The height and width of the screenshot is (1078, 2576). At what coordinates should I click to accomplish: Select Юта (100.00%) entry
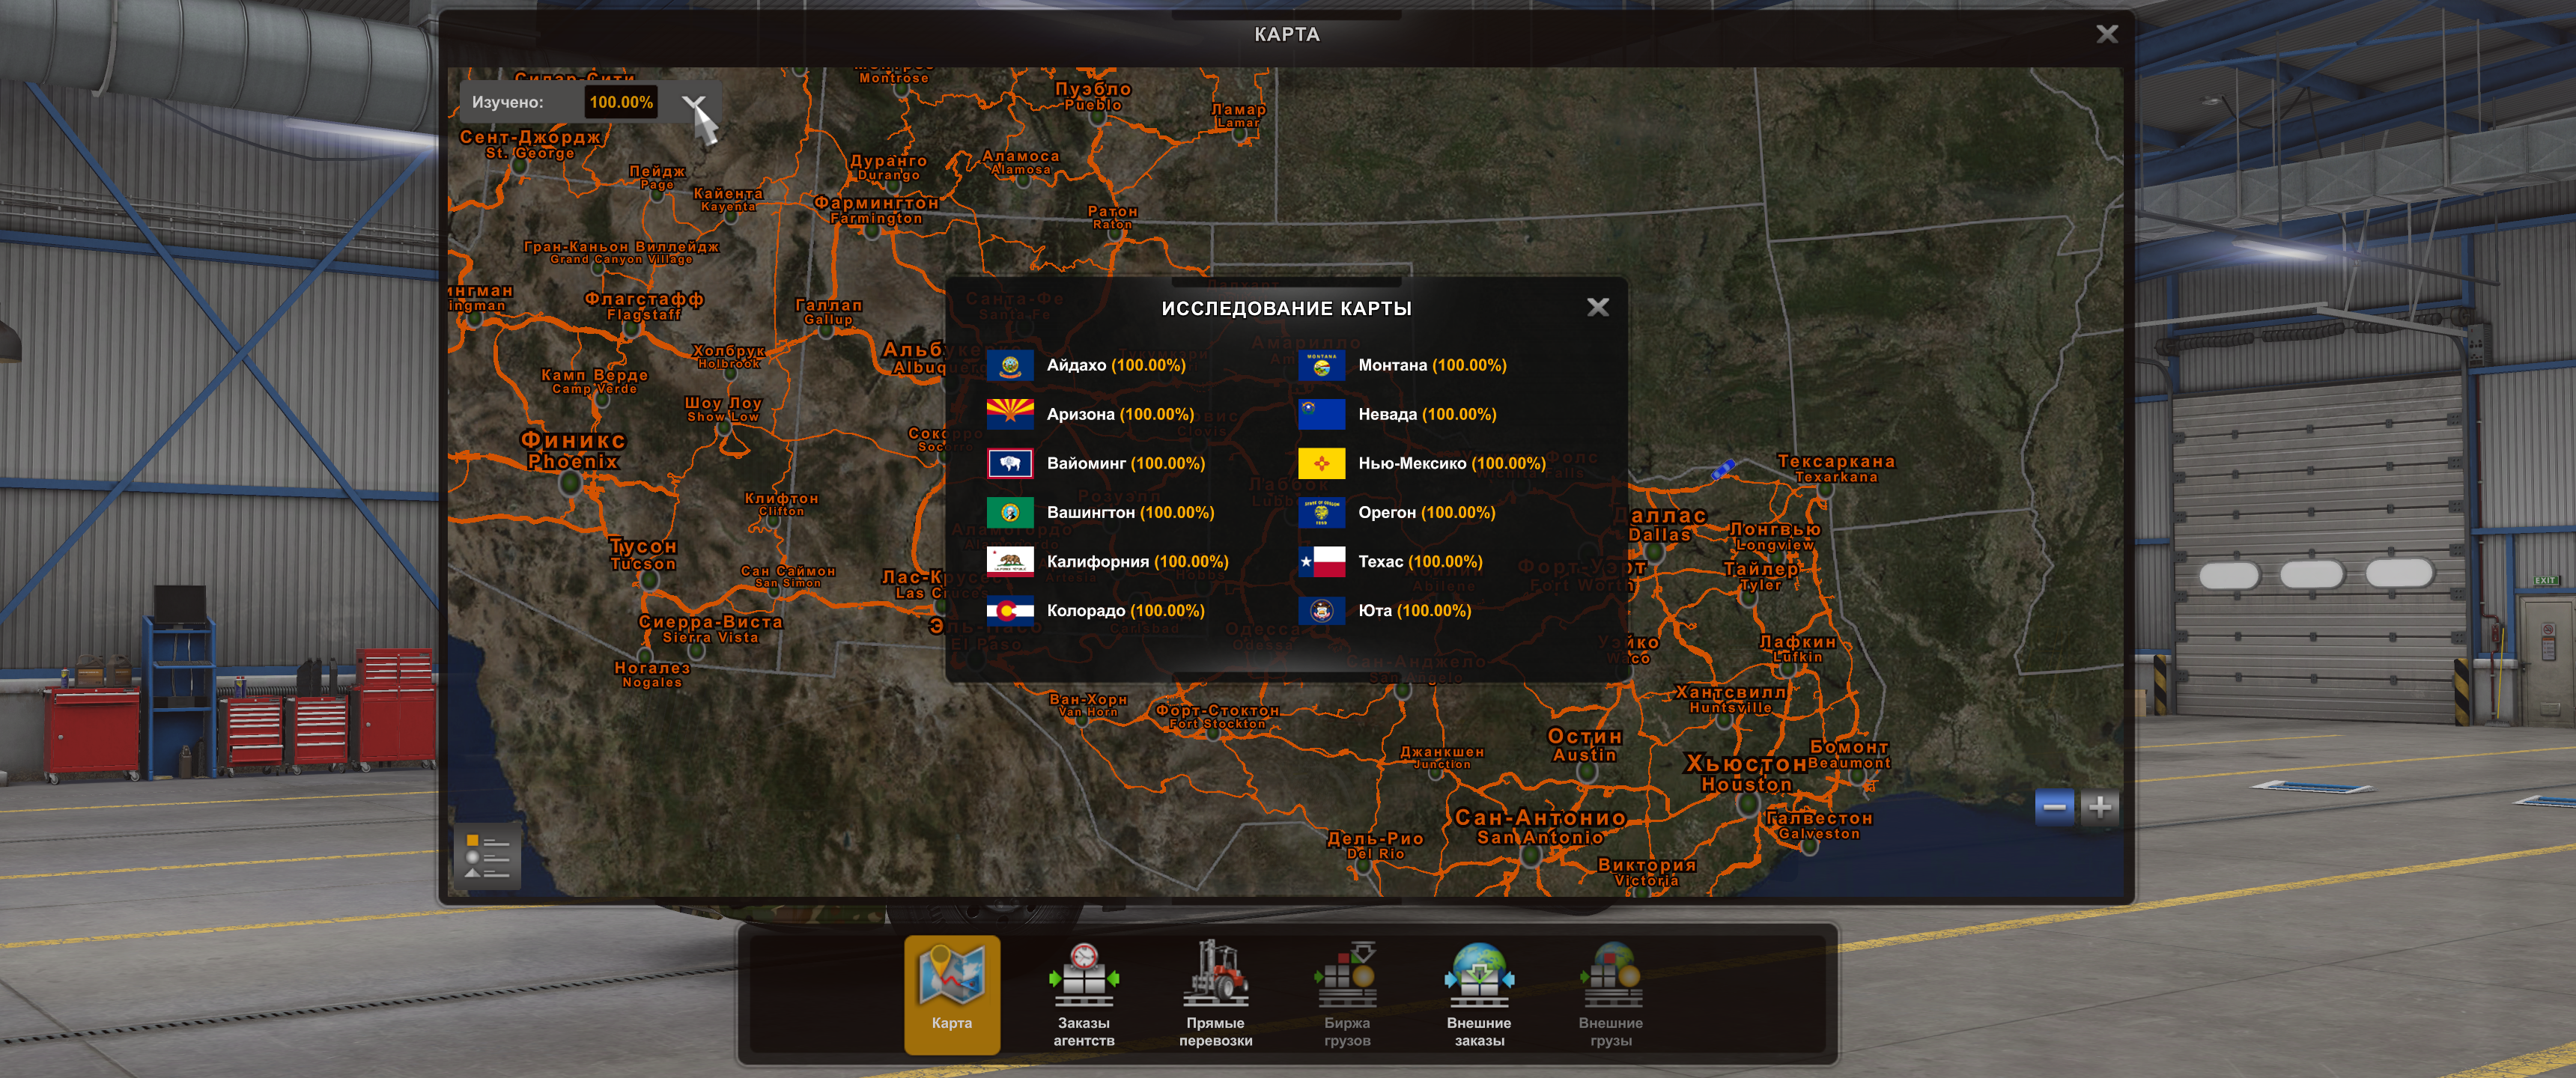1414,610
